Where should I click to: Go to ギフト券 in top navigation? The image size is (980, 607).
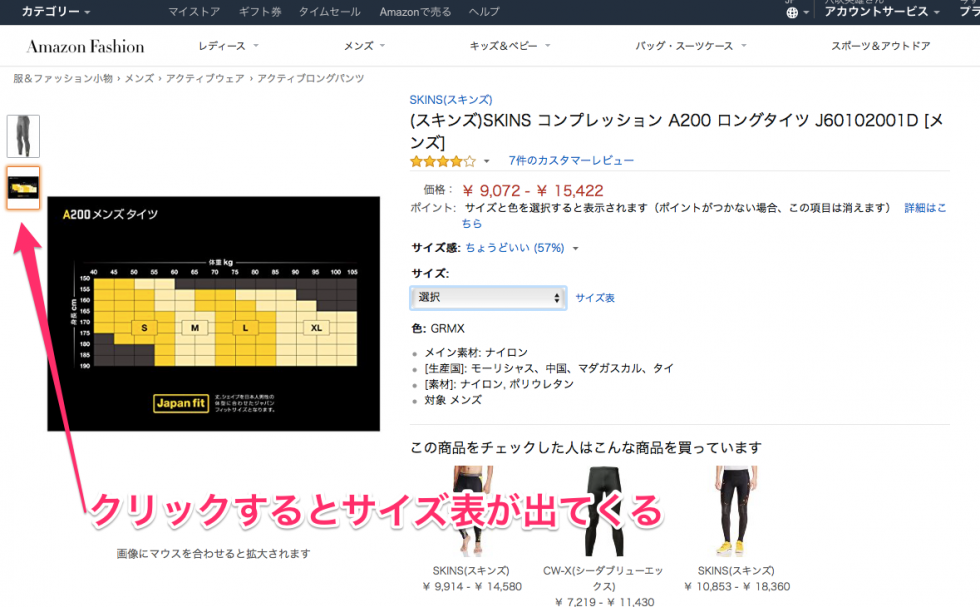tap(260, 12)
